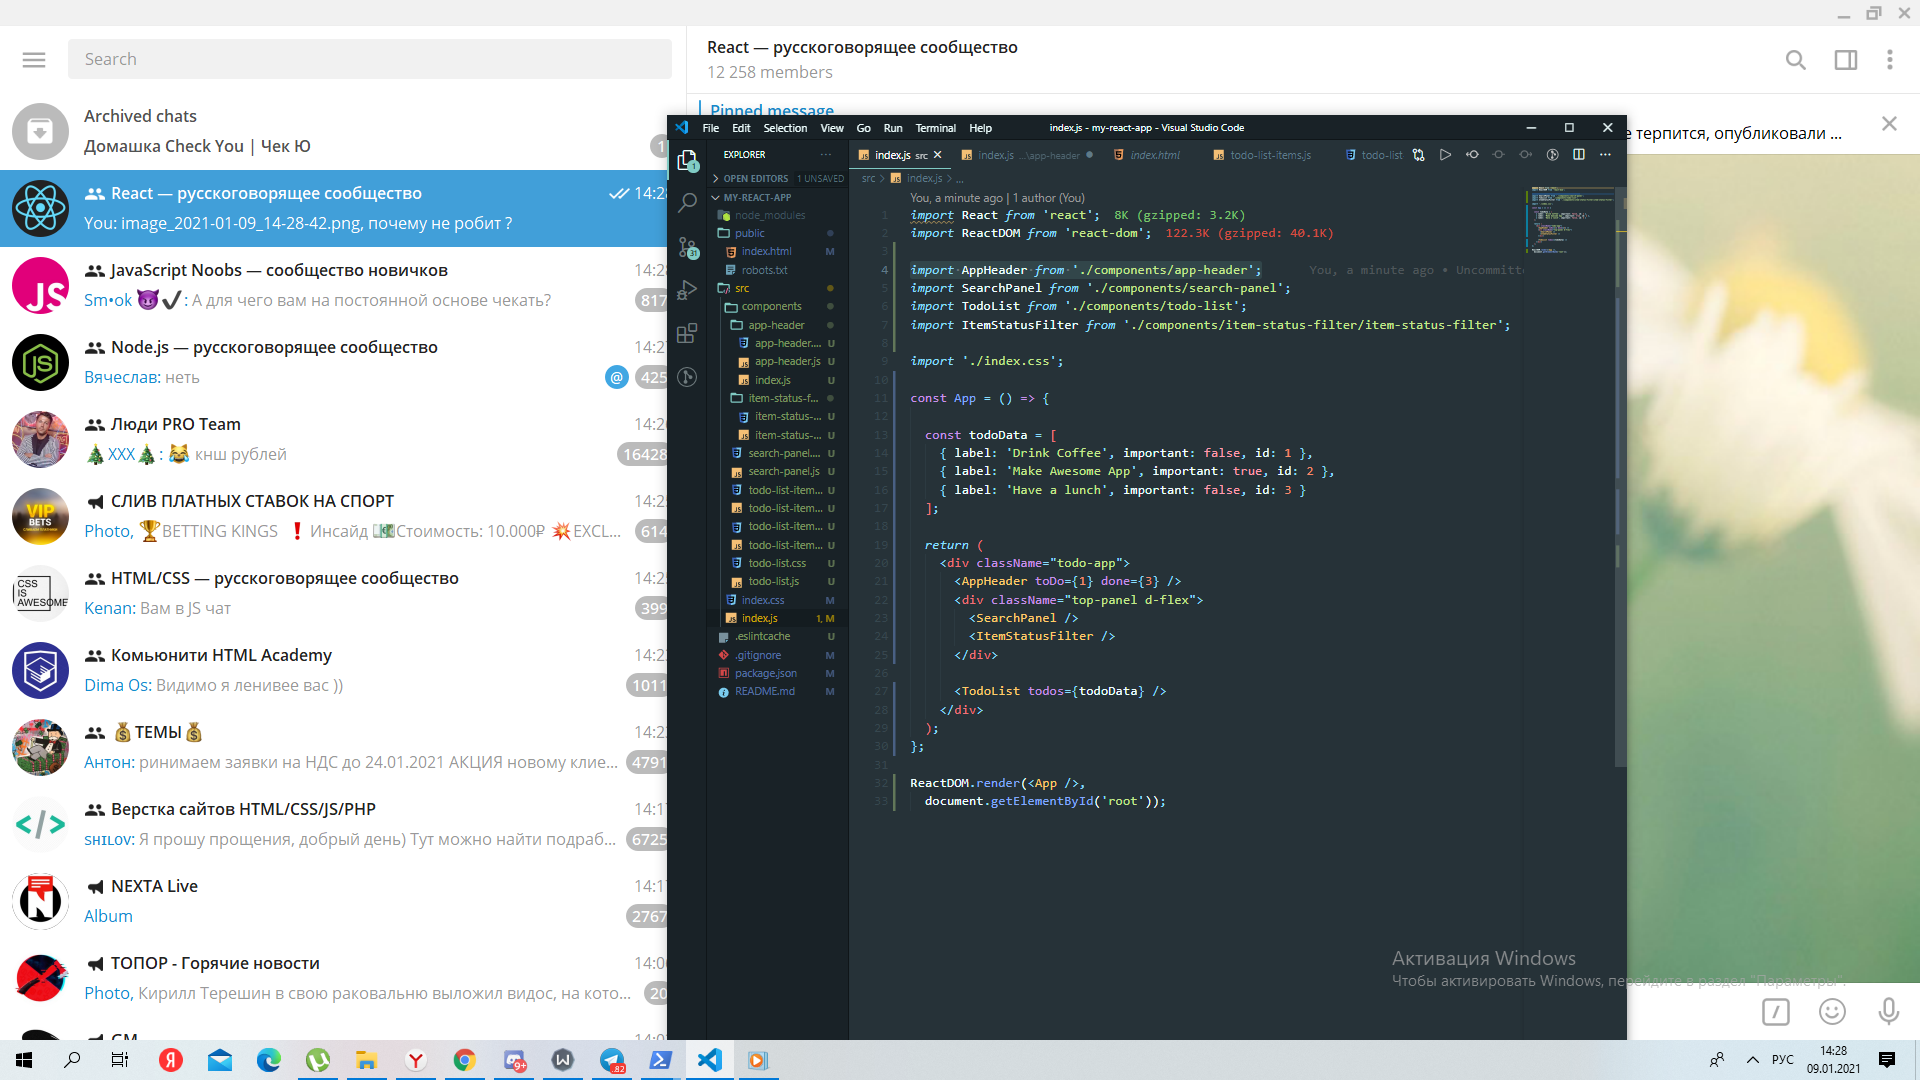Open Люди PRO Team chat
1920x1080 pixels.
tap(335, 439)
